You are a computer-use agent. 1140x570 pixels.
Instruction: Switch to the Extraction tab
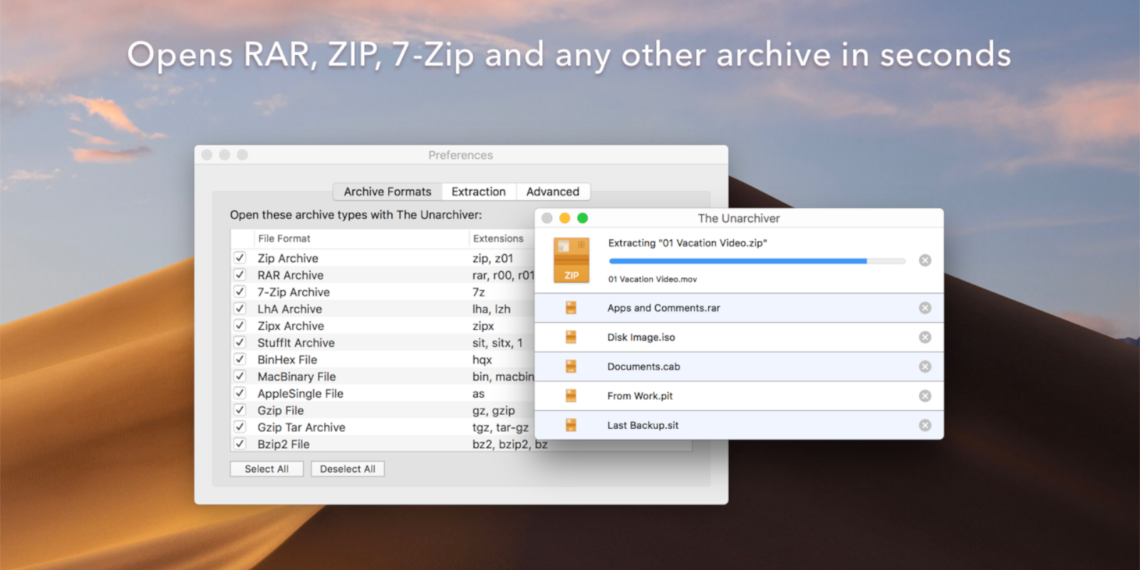click(x=478, y=192)
